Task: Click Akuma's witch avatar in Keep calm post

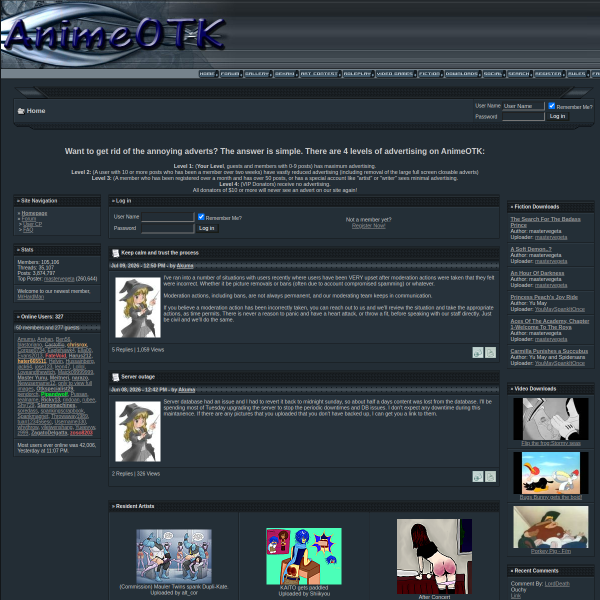Action: click(x=138, y=307)
